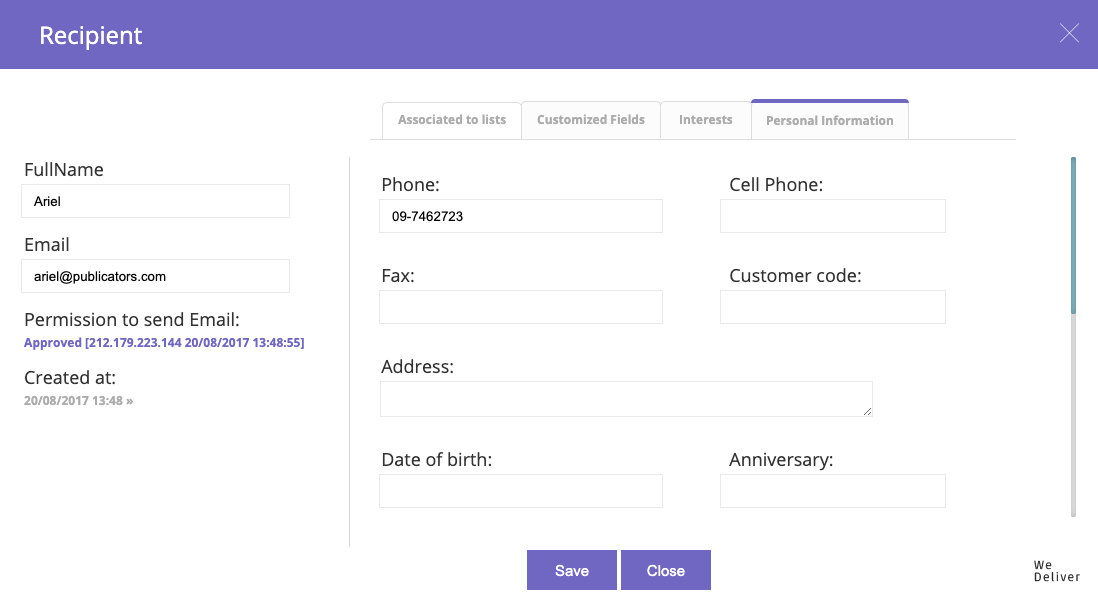This screenshot has width=1098, height=598.
Task: Focus the Customer code field
Action: 833,307
